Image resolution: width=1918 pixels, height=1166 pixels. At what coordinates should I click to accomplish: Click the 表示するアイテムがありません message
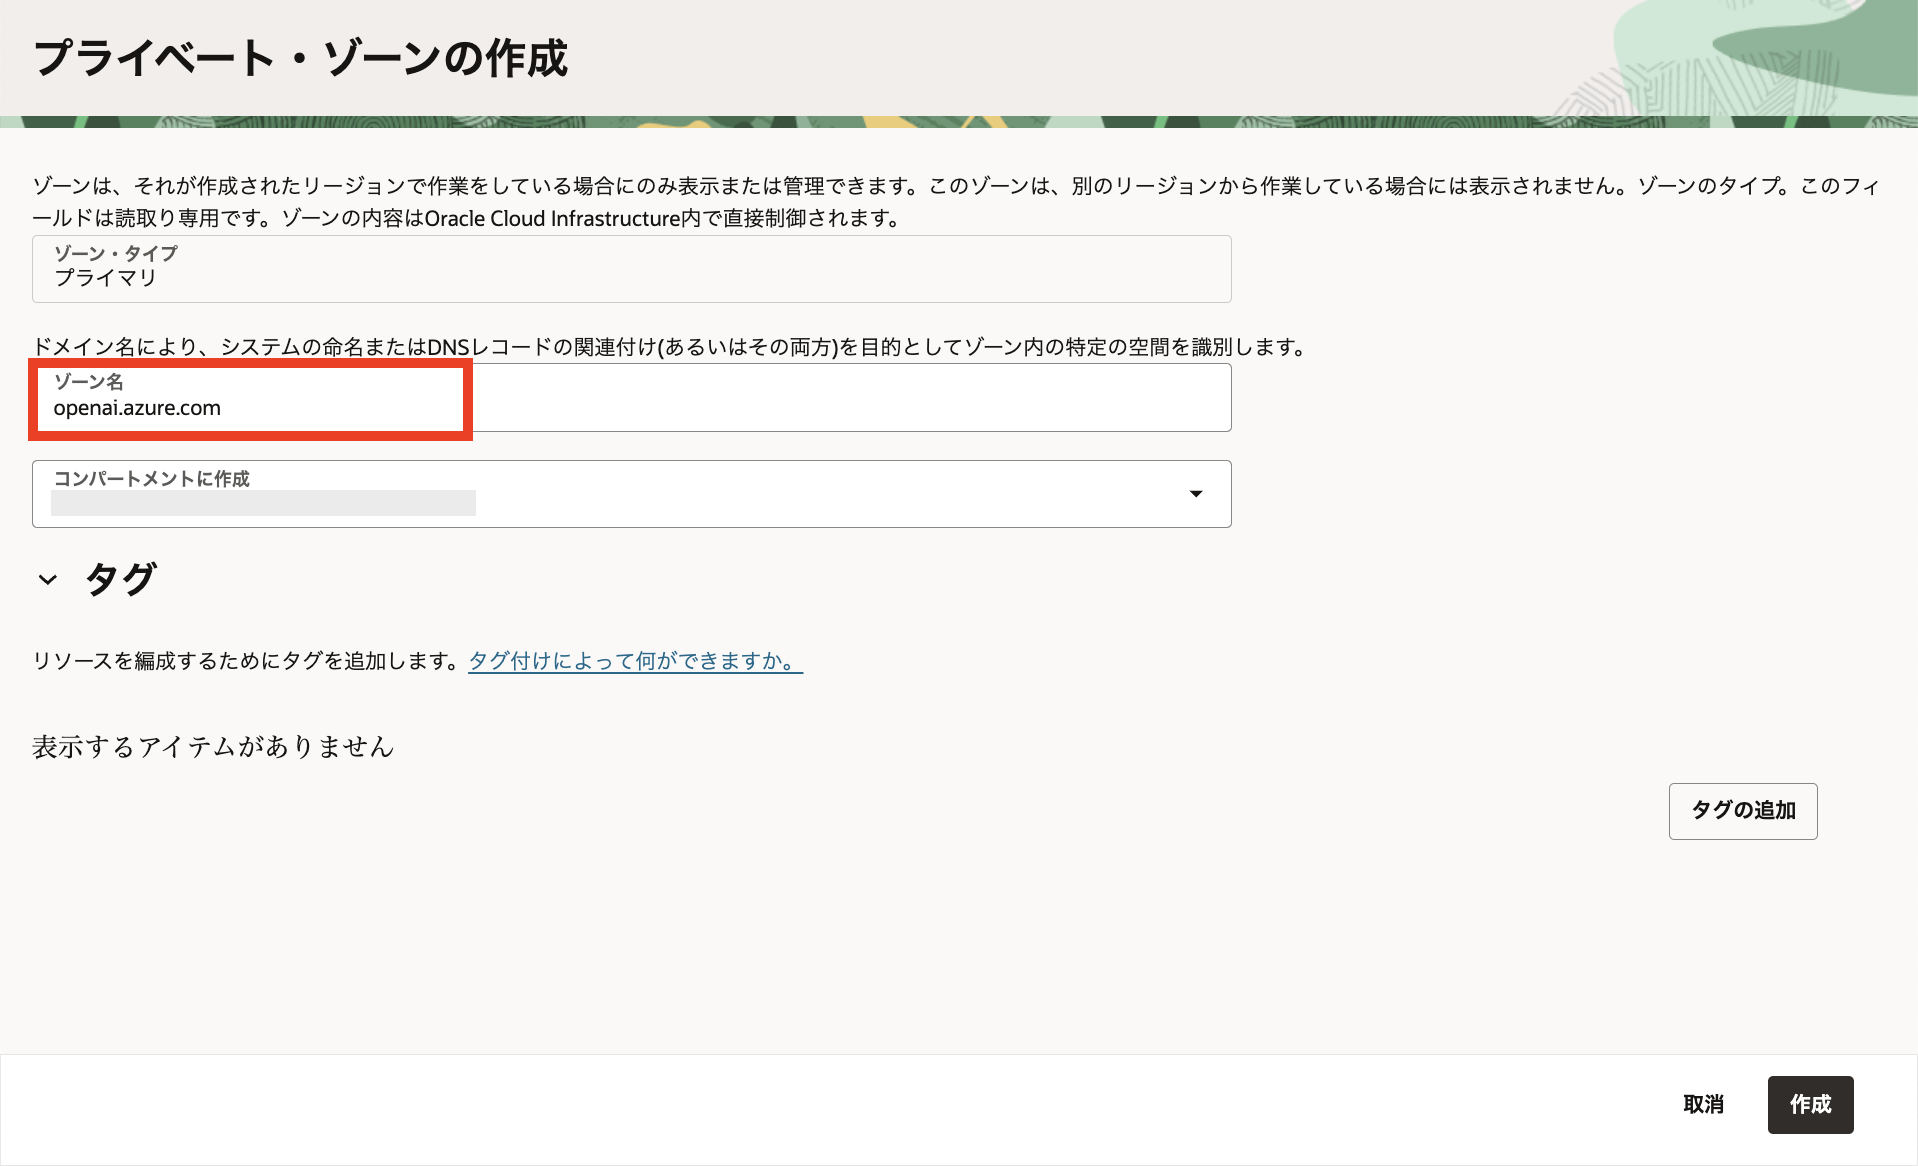click(x=213, y=746)
